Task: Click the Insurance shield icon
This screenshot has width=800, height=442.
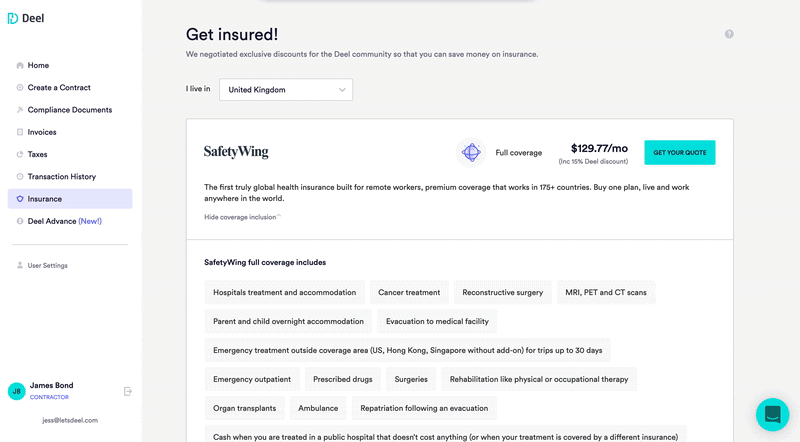Action: [x=20, y=199]
